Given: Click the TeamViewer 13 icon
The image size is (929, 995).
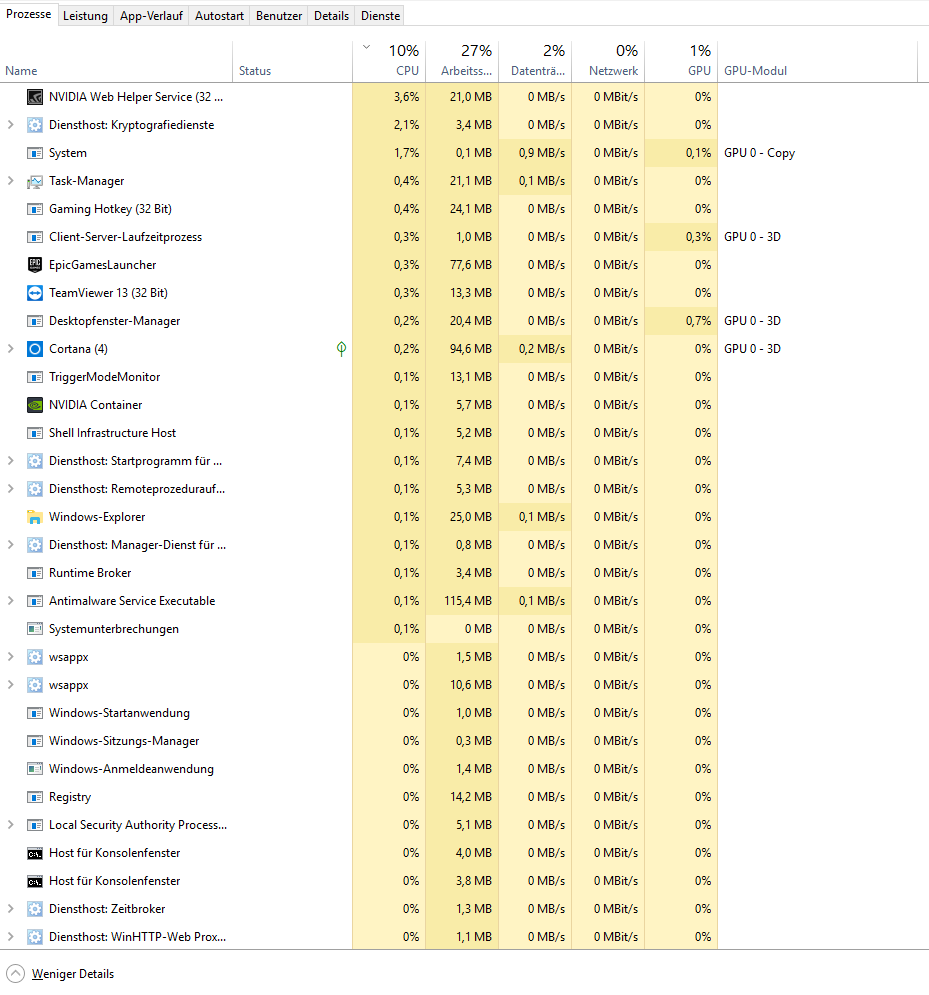Looking at the screenshot, I should tap(35, 293).
